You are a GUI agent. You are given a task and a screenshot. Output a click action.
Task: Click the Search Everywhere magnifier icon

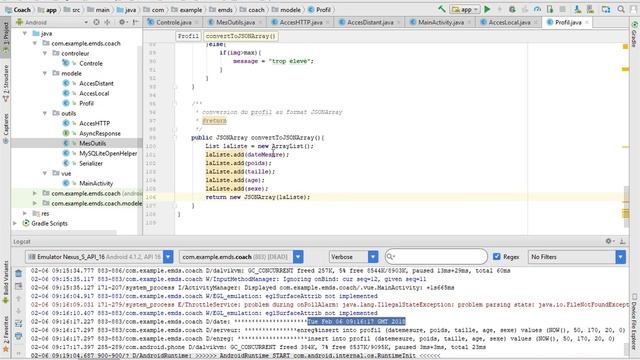click(621, 9)
